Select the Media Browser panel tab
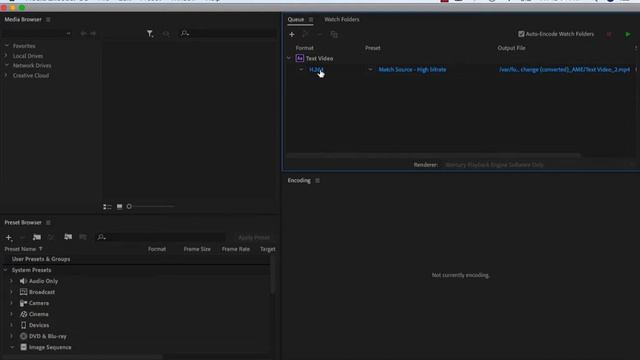The image size is (640, 360). pyautogui.click(x=23, y=20)
